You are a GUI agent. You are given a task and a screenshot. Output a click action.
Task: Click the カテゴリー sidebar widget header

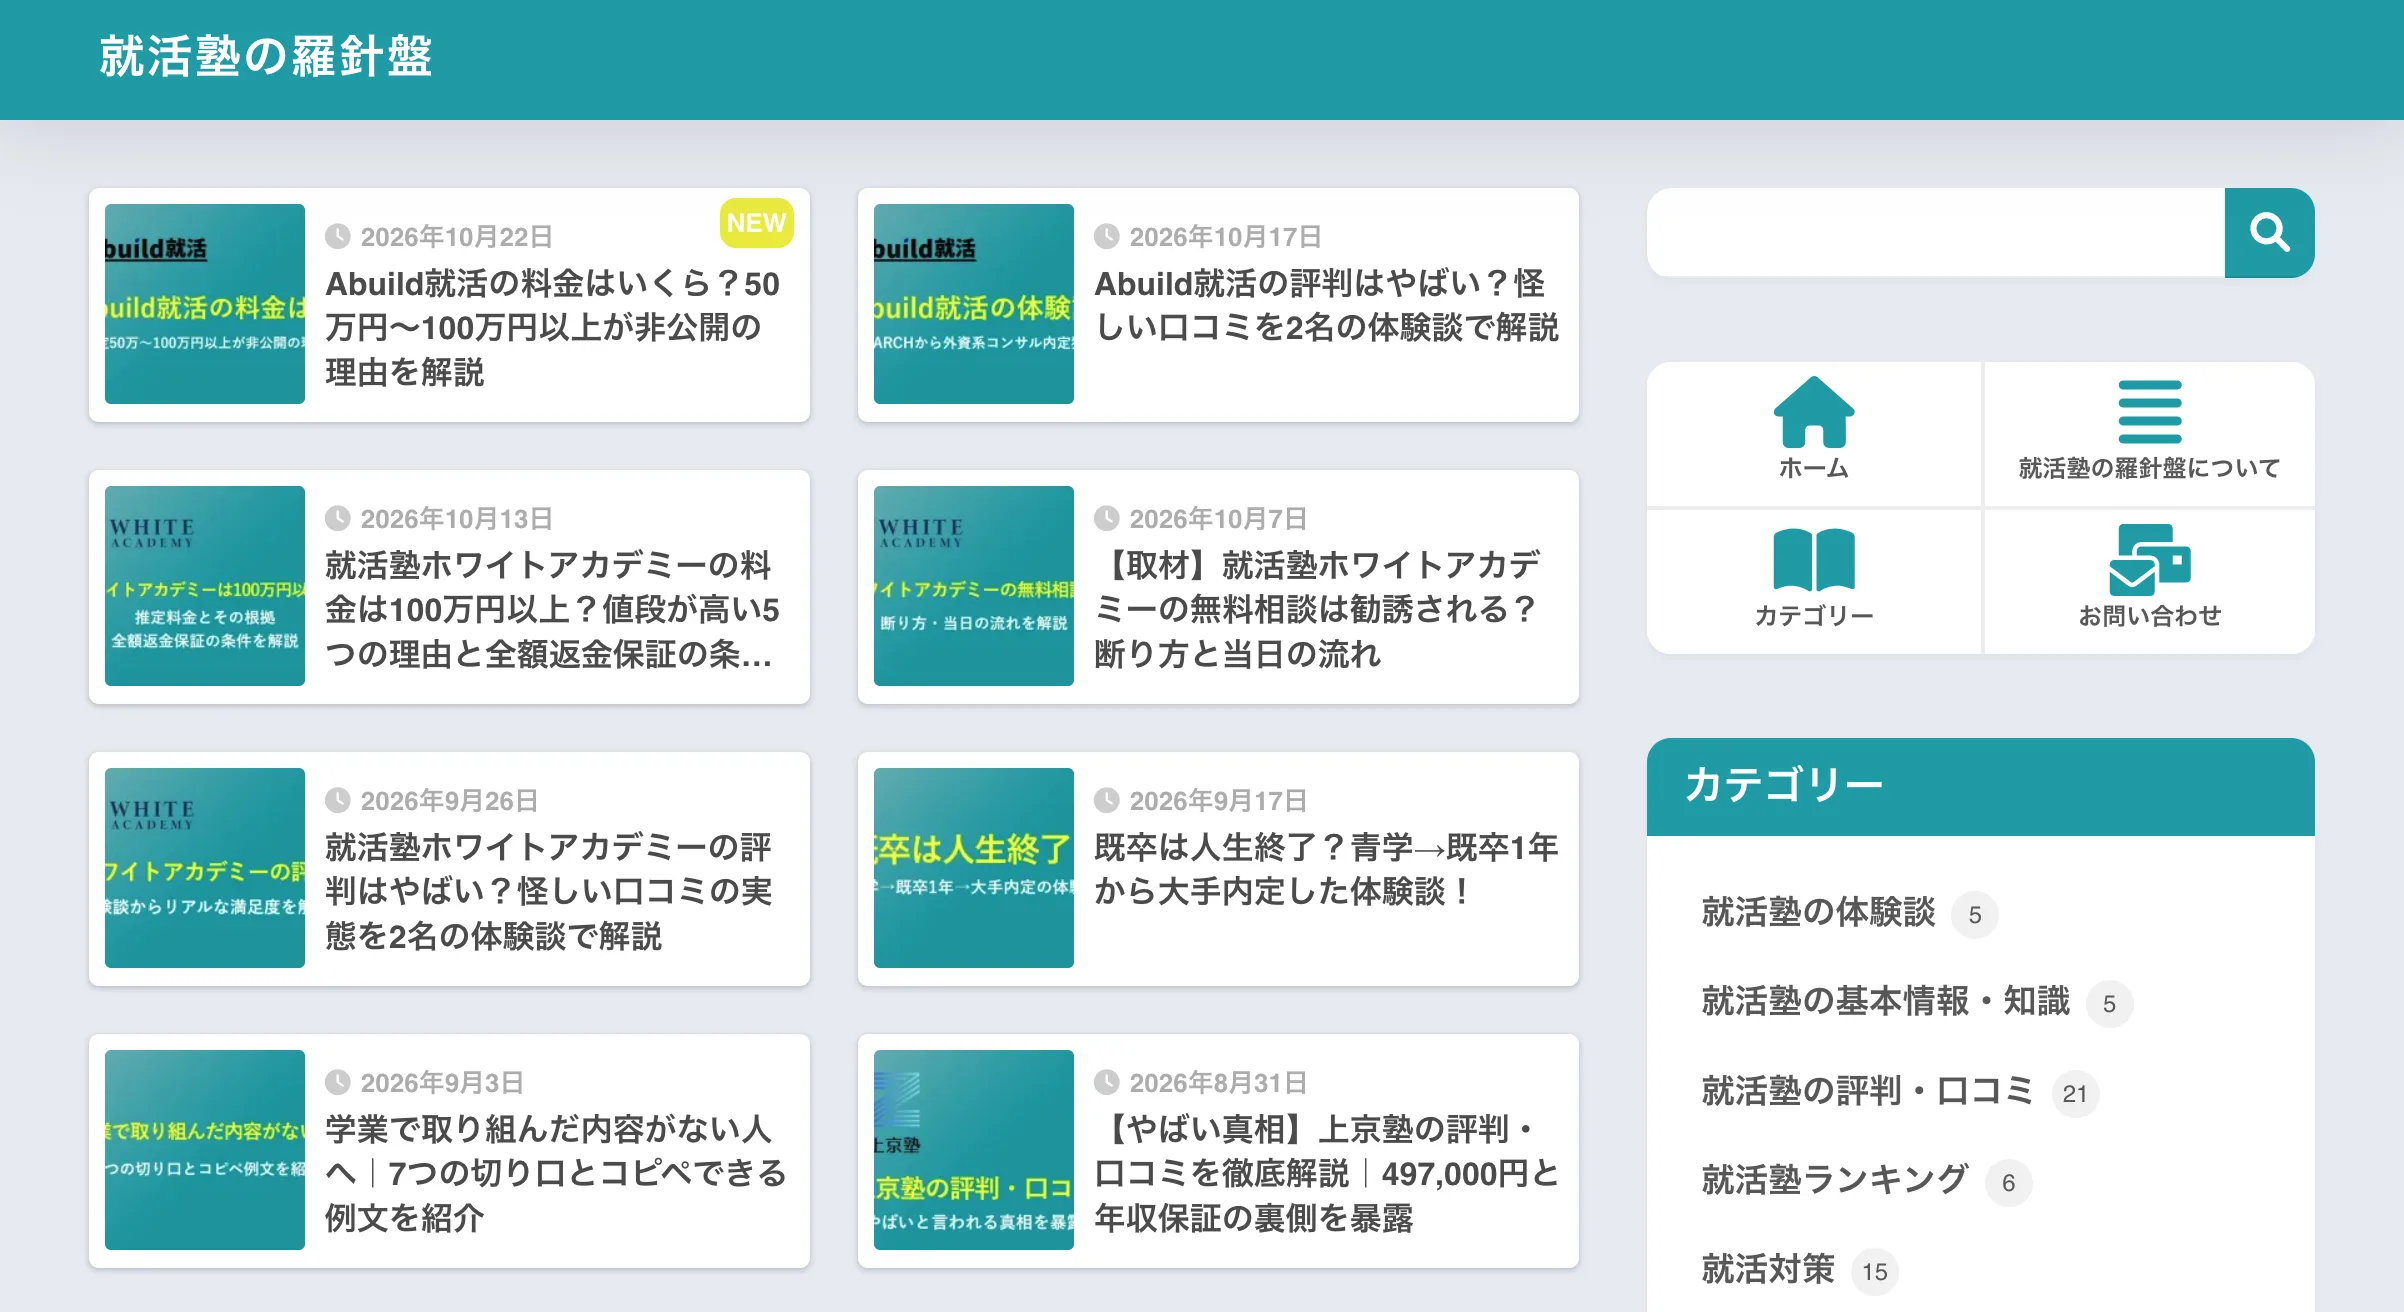point(1980,786)
